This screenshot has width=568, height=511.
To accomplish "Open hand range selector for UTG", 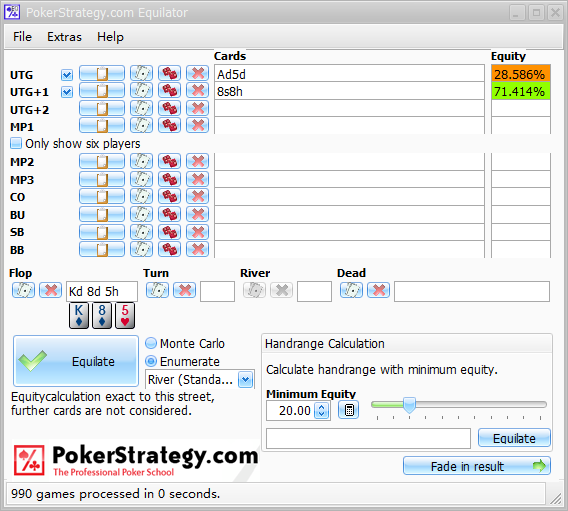I will tap(102, 74).
